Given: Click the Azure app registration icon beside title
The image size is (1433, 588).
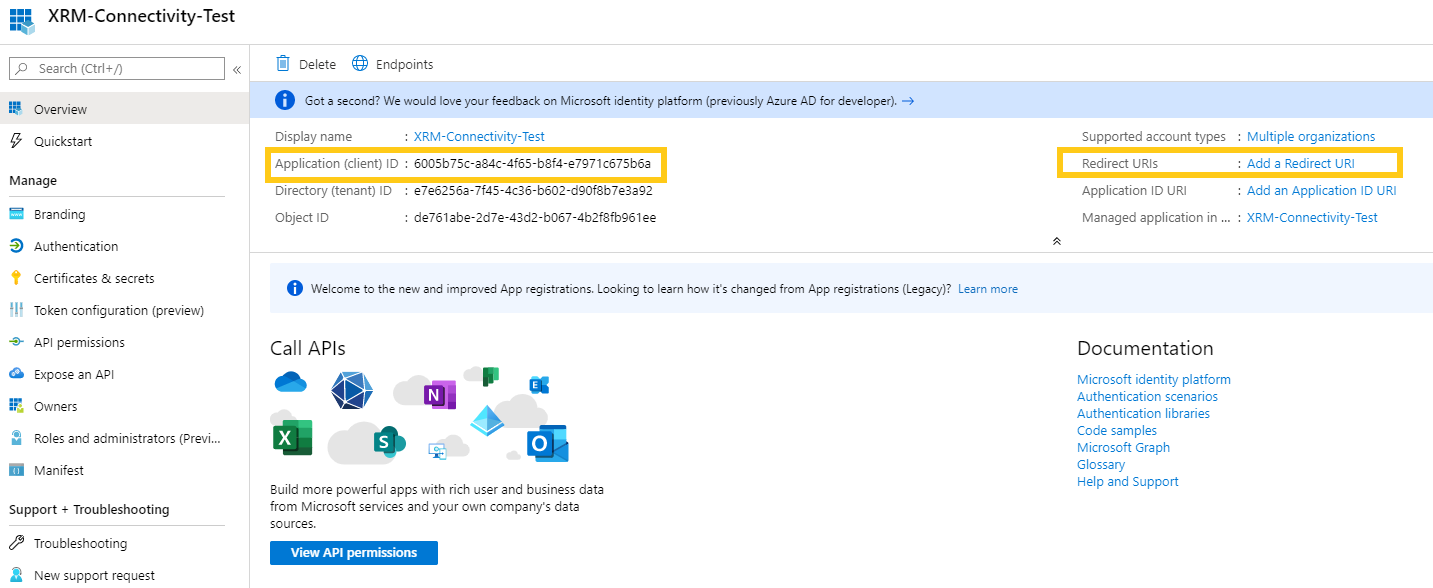Looking at the screenshot, I should [22, 19].
